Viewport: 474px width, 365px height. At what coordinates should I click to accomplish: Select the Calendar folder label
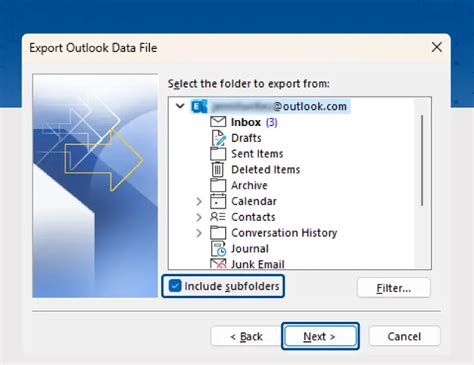pyautogui.click(x=254, y=201)
